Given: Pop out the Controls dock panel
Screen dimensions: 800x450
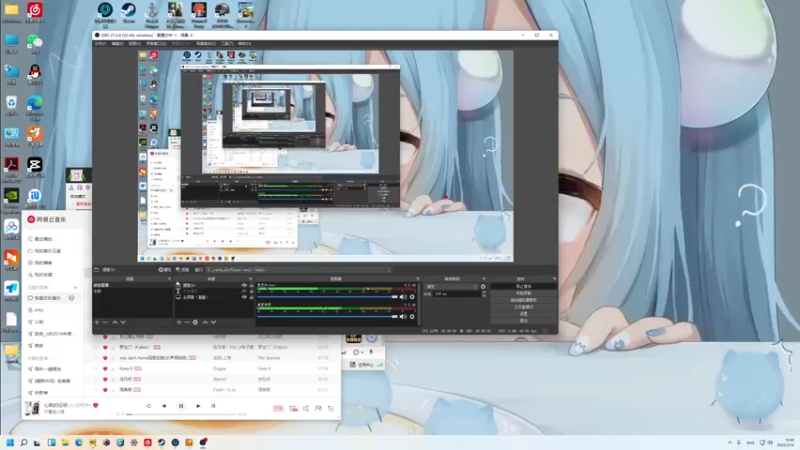Looking at the screenshot, I should coord(555,279).
